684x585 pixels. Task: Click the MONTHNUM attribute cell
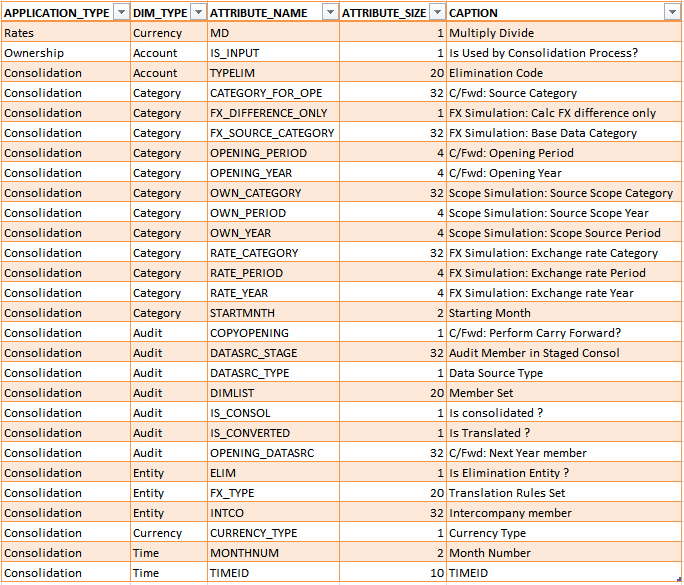tap(272, 553)
